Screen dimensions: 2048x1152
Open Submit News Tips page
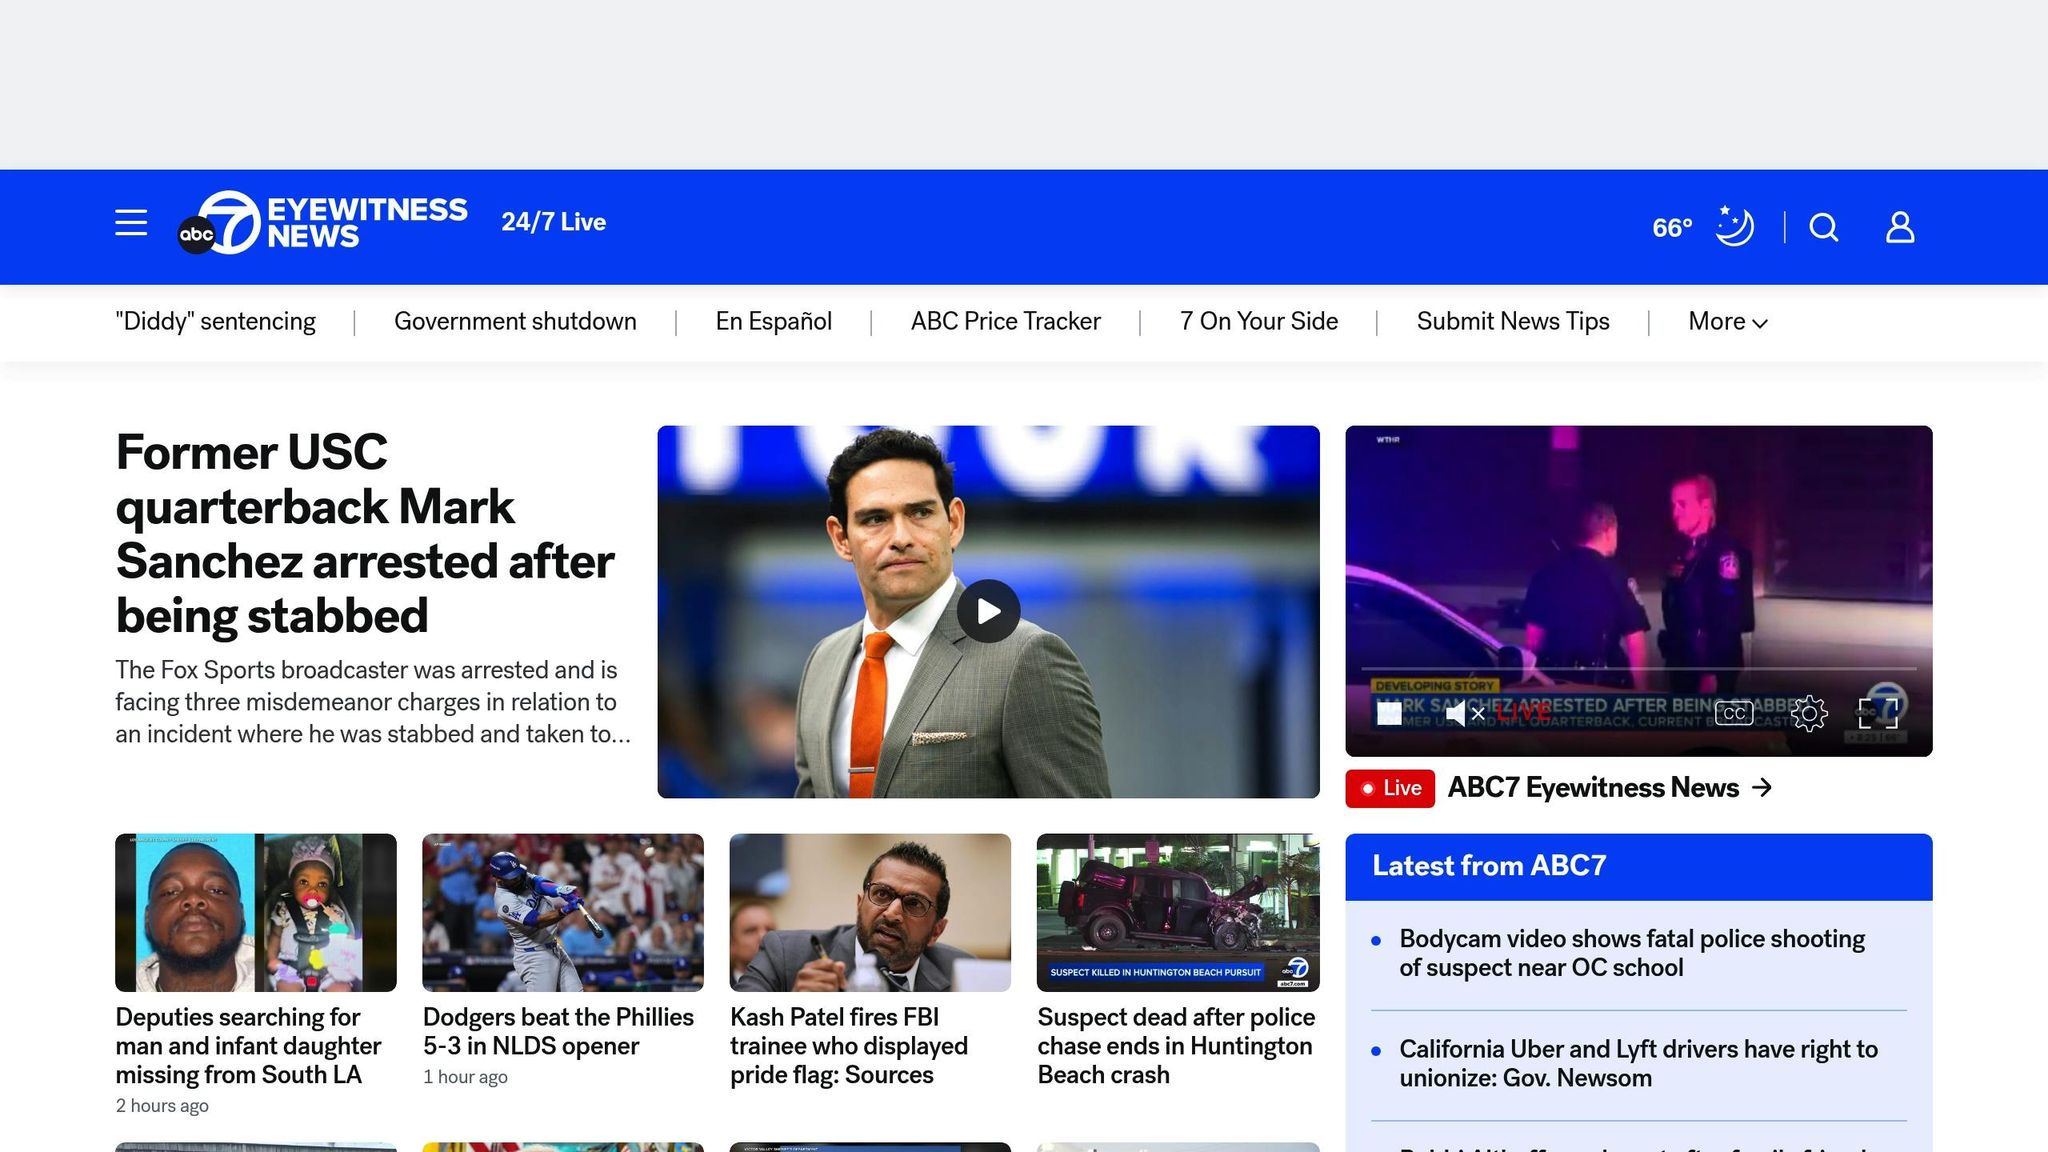pos(1513,321)
